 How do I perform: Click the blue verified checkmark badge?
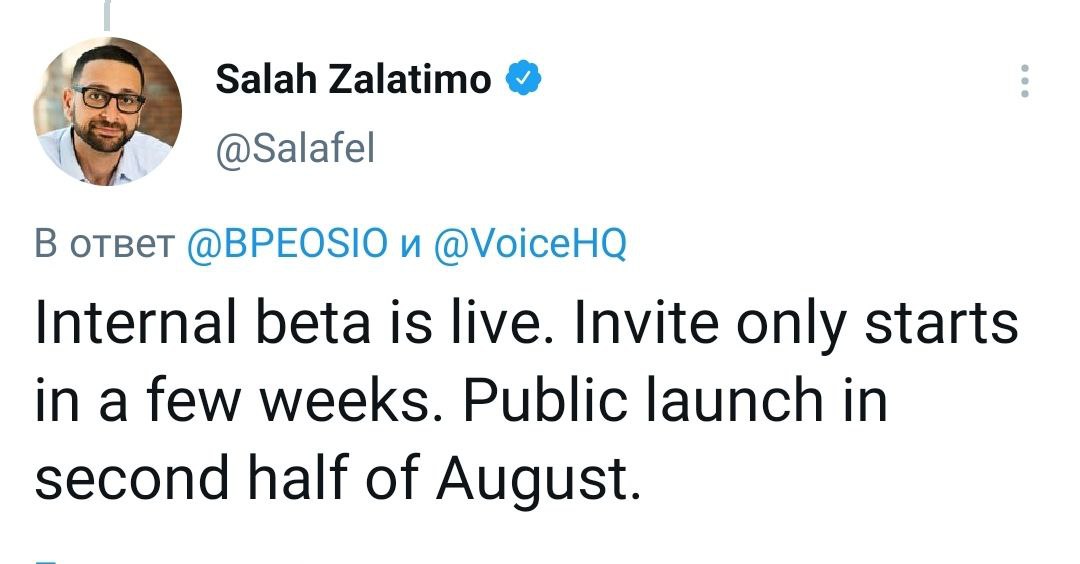point(524,79)
